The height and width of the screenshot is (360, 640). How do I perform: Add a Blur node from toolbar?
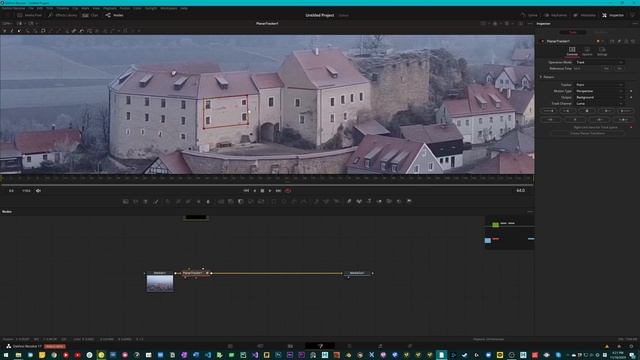208,201
